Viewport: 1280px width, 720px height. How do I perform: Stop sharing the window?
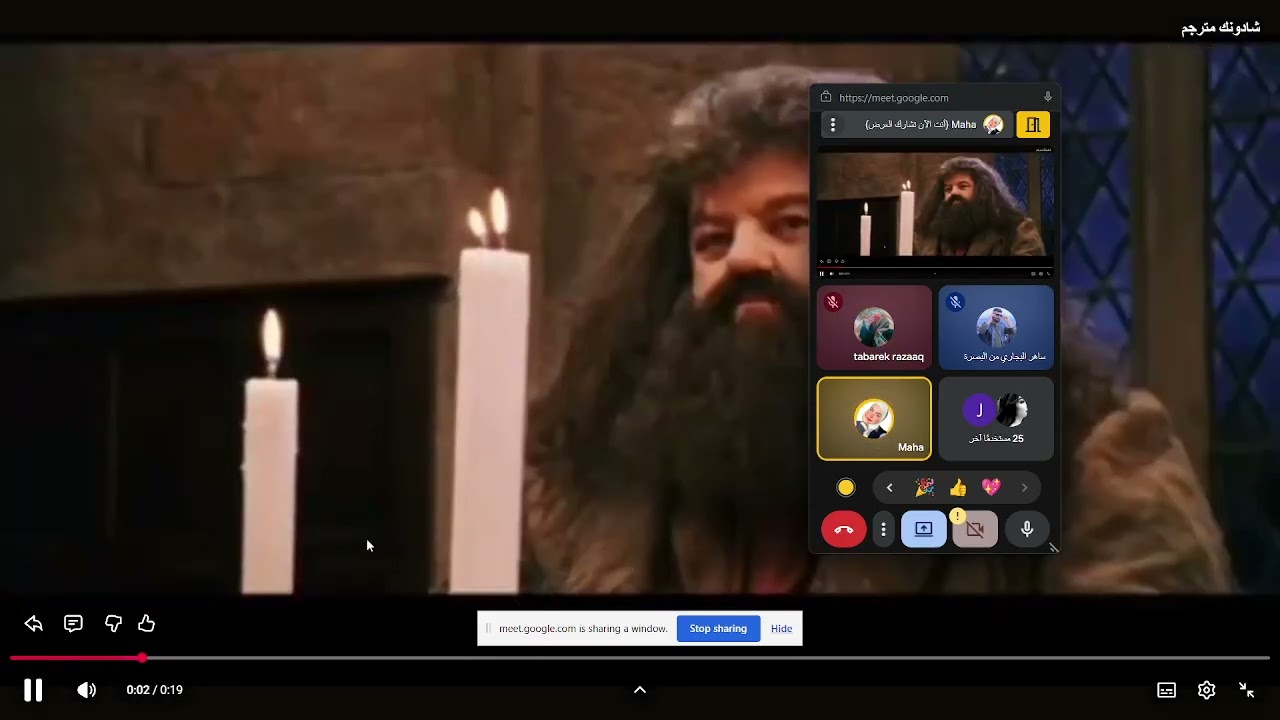tap(718, 629)
